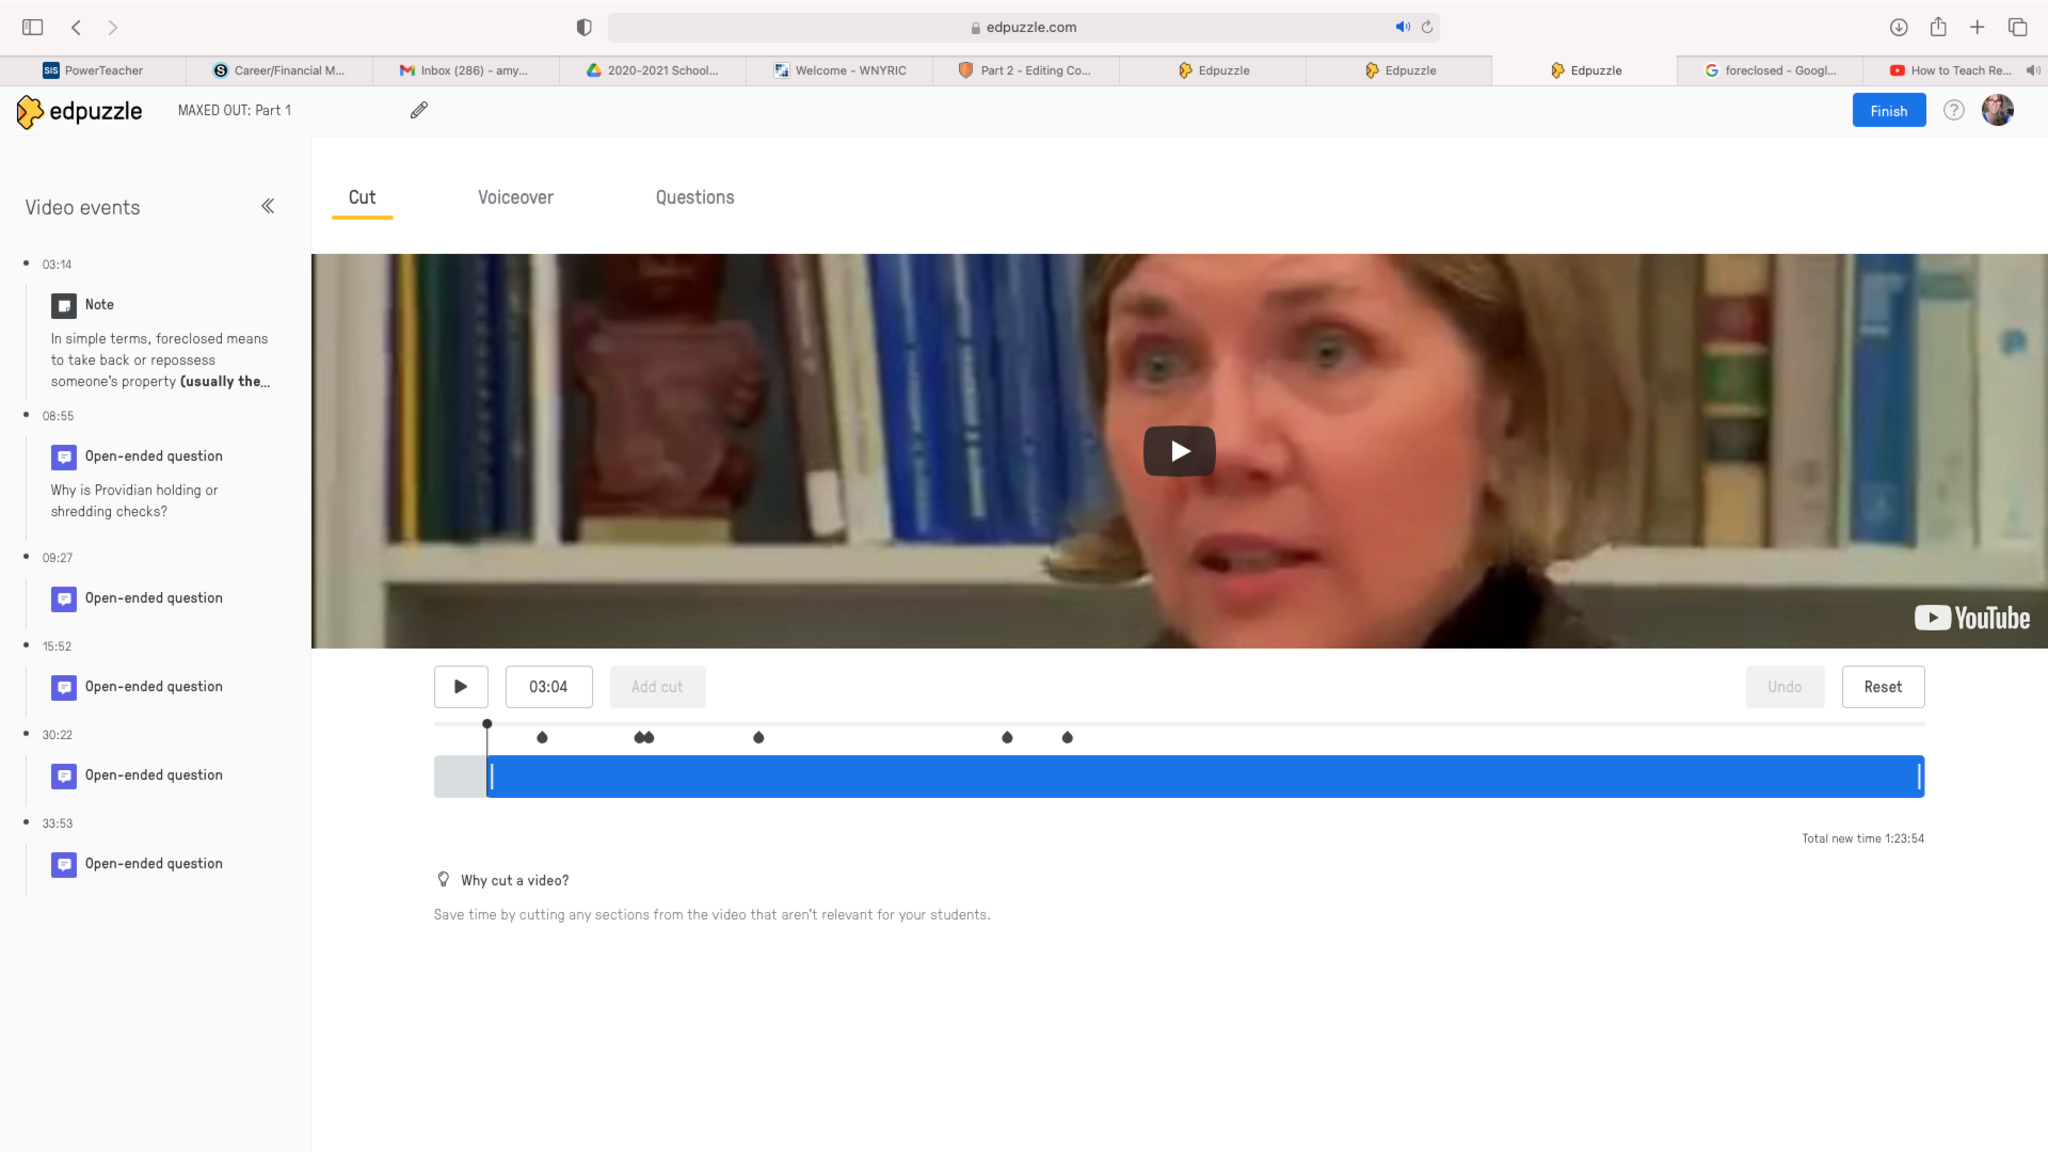2048x1152 pixels.
Task: Click the blue Finish button
Action: tap(1888, 110)
